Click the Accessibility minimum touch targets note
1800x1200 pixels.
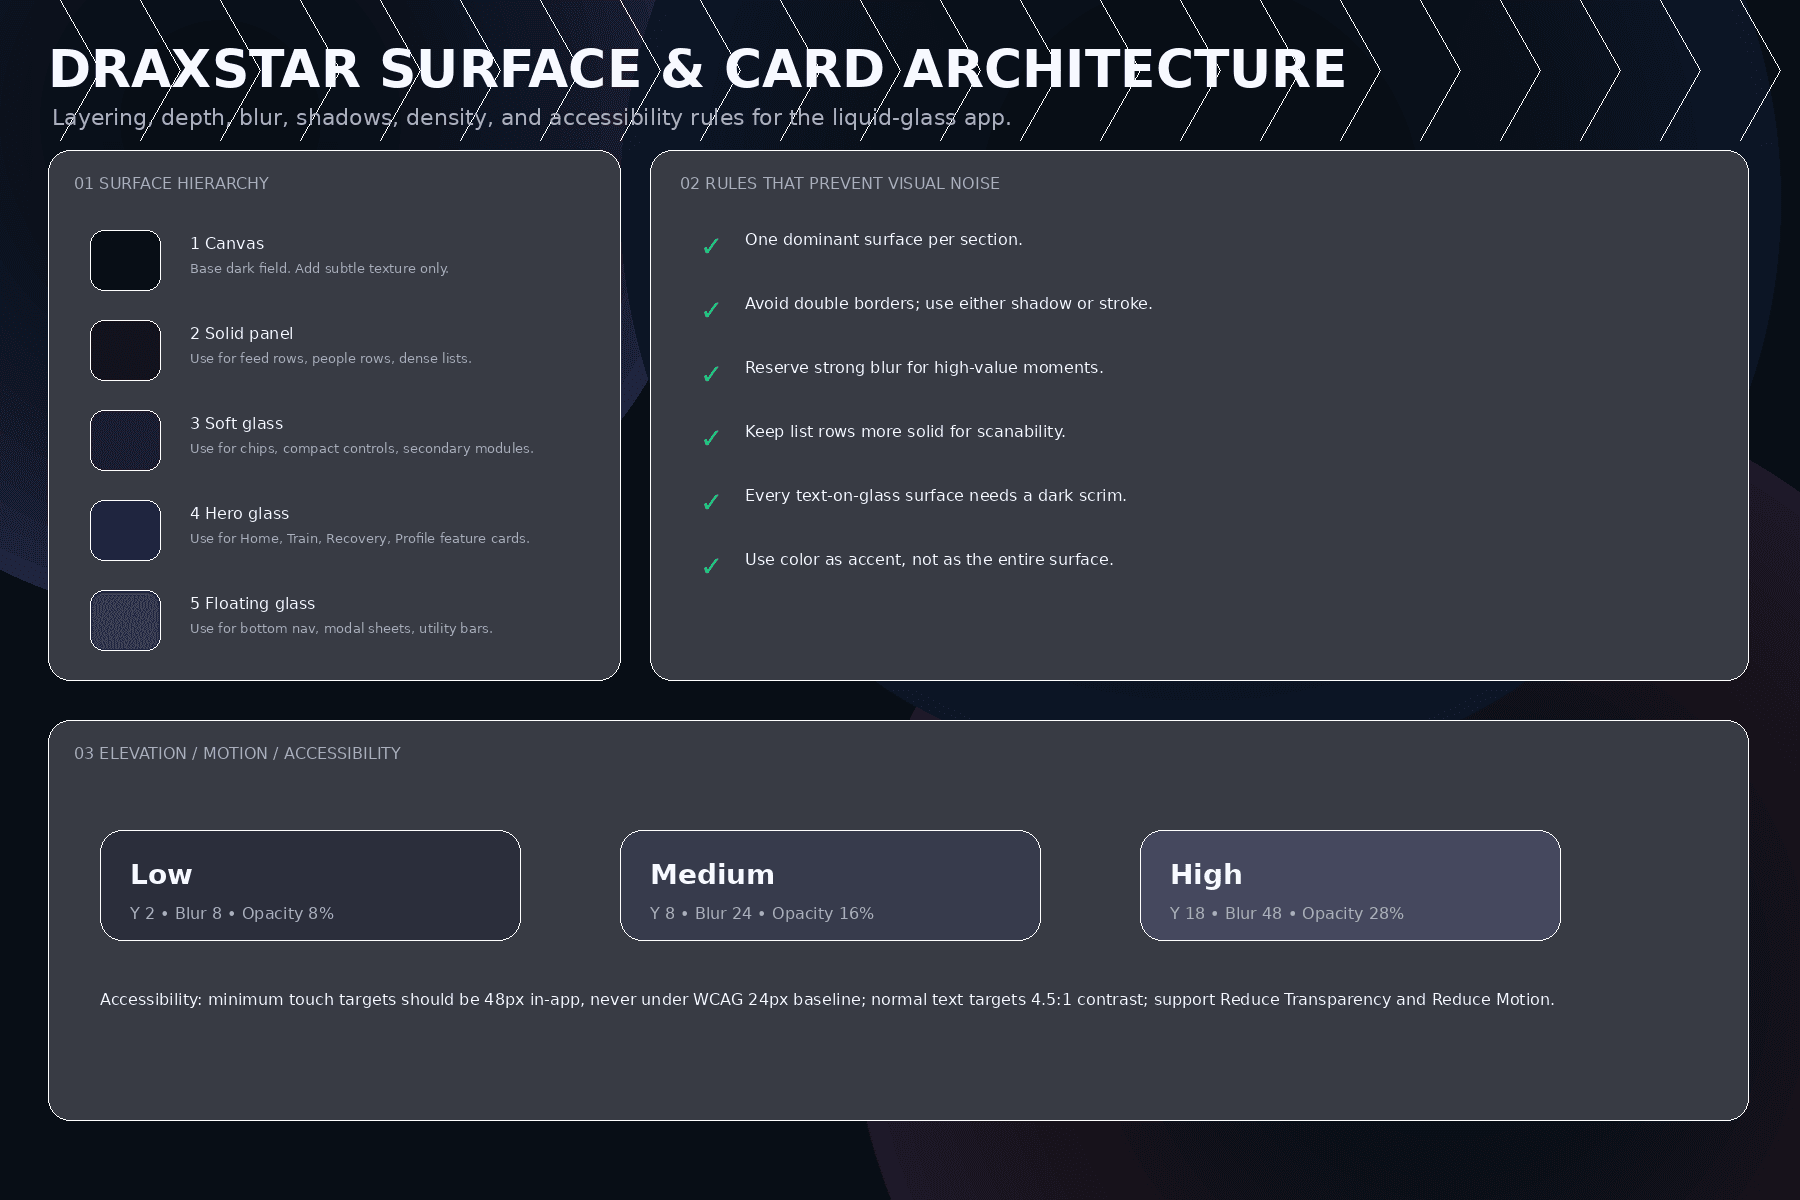[827, 1000]
